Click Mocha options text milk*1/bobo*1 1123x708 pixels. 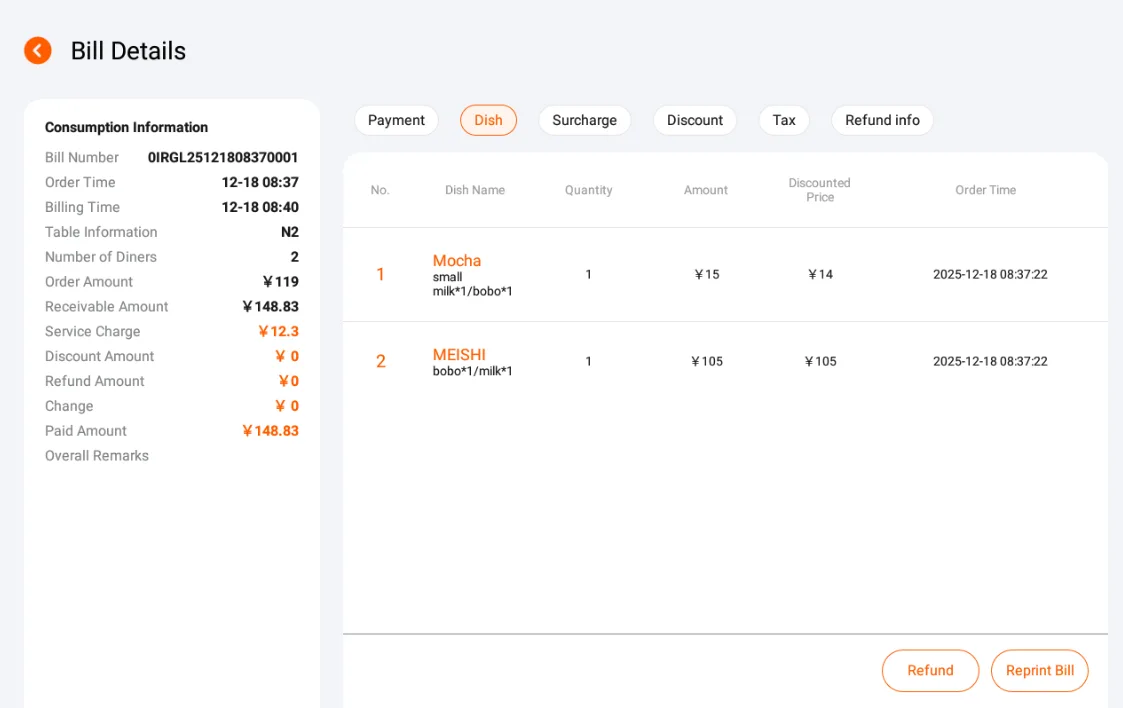pyautogui.click(x=473, y=291)
